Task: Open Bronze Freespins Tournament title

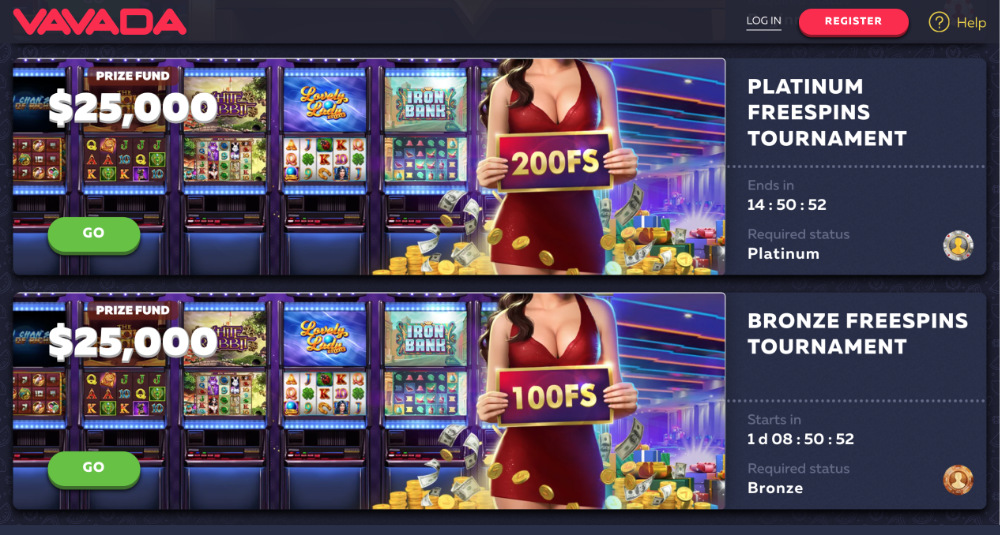Action: 857,333
